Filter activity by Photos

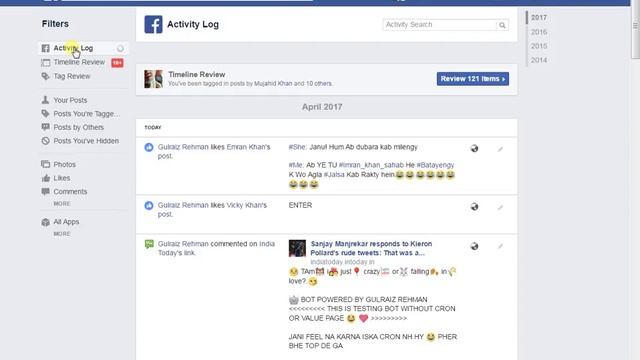pos(64,164)
